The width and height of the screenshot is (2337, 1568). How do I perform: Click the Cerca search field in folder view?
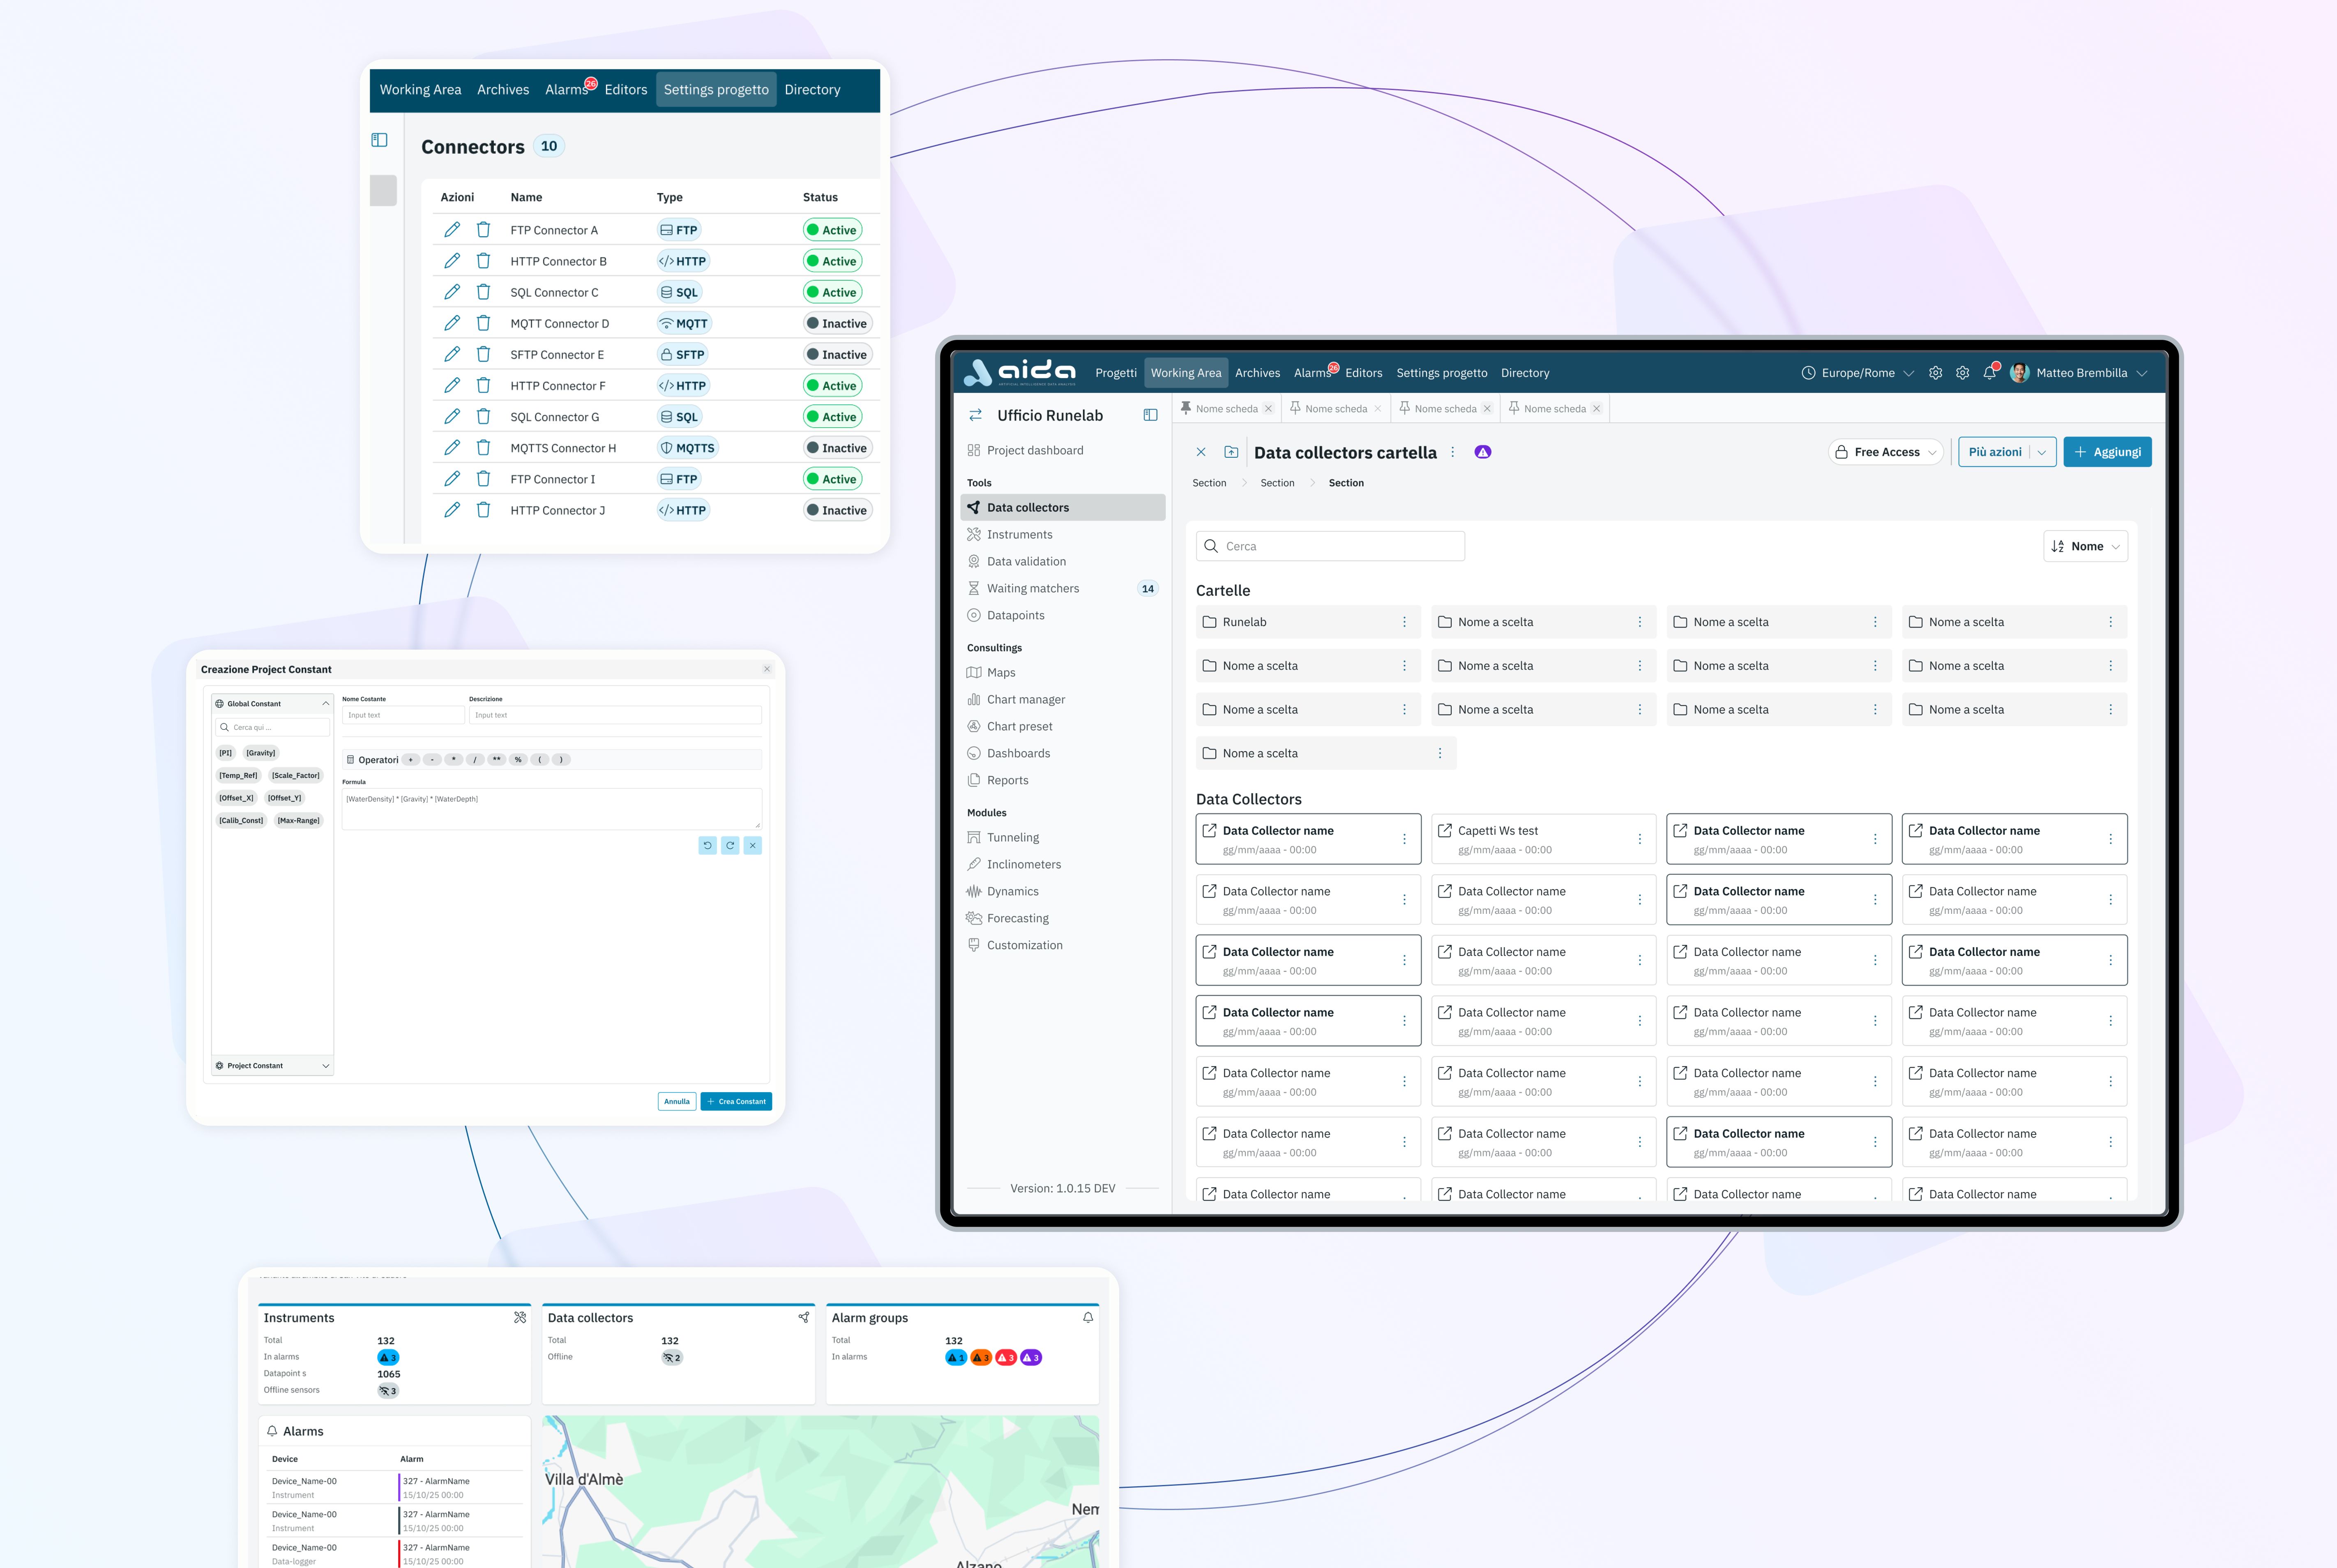pyautogui.click(x=1330, y=546)
